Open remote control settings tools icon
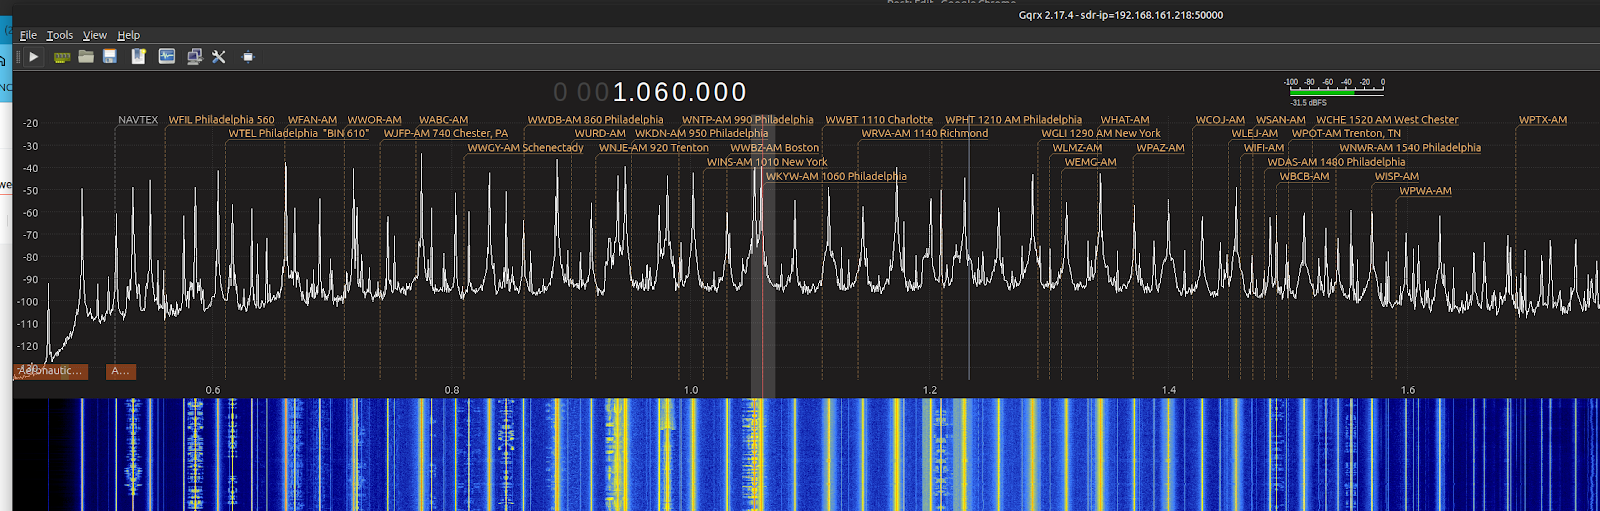This screenshot has width=1600, height=511. 219,57
